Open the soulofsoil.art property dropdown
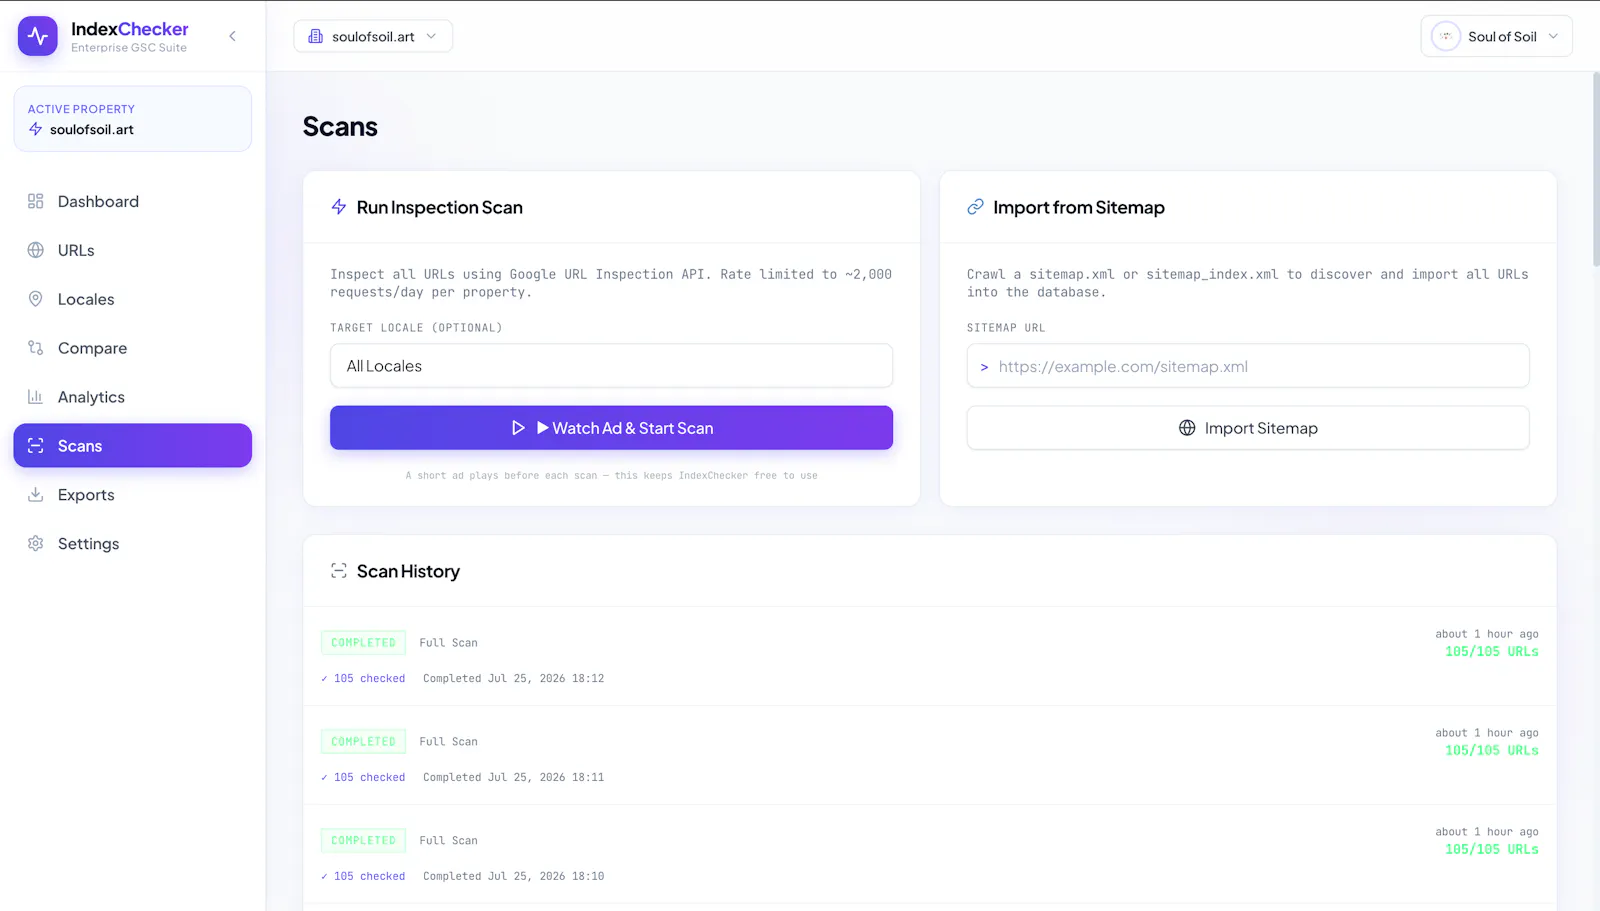 (x=373, y=36)
